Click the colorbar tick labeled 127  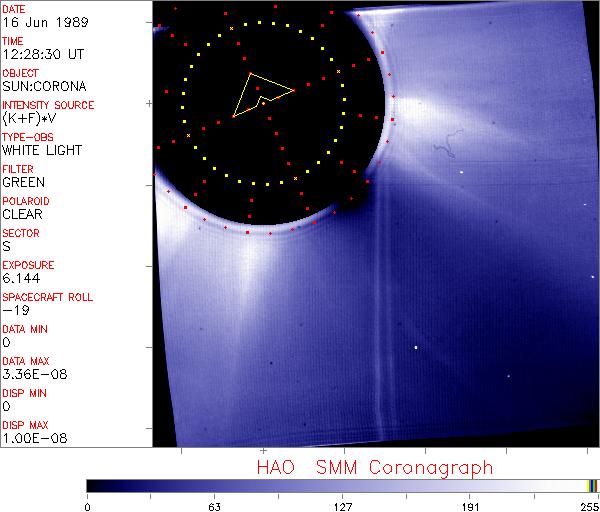point(343,506)
